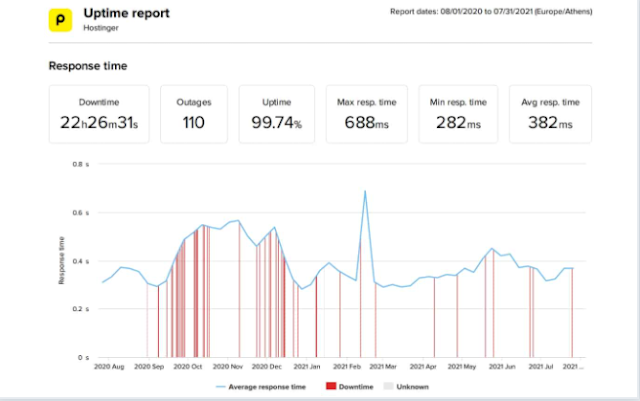640x401 pixels.
Task: Click the 2021 May axis label
Action: coord(462,367)
